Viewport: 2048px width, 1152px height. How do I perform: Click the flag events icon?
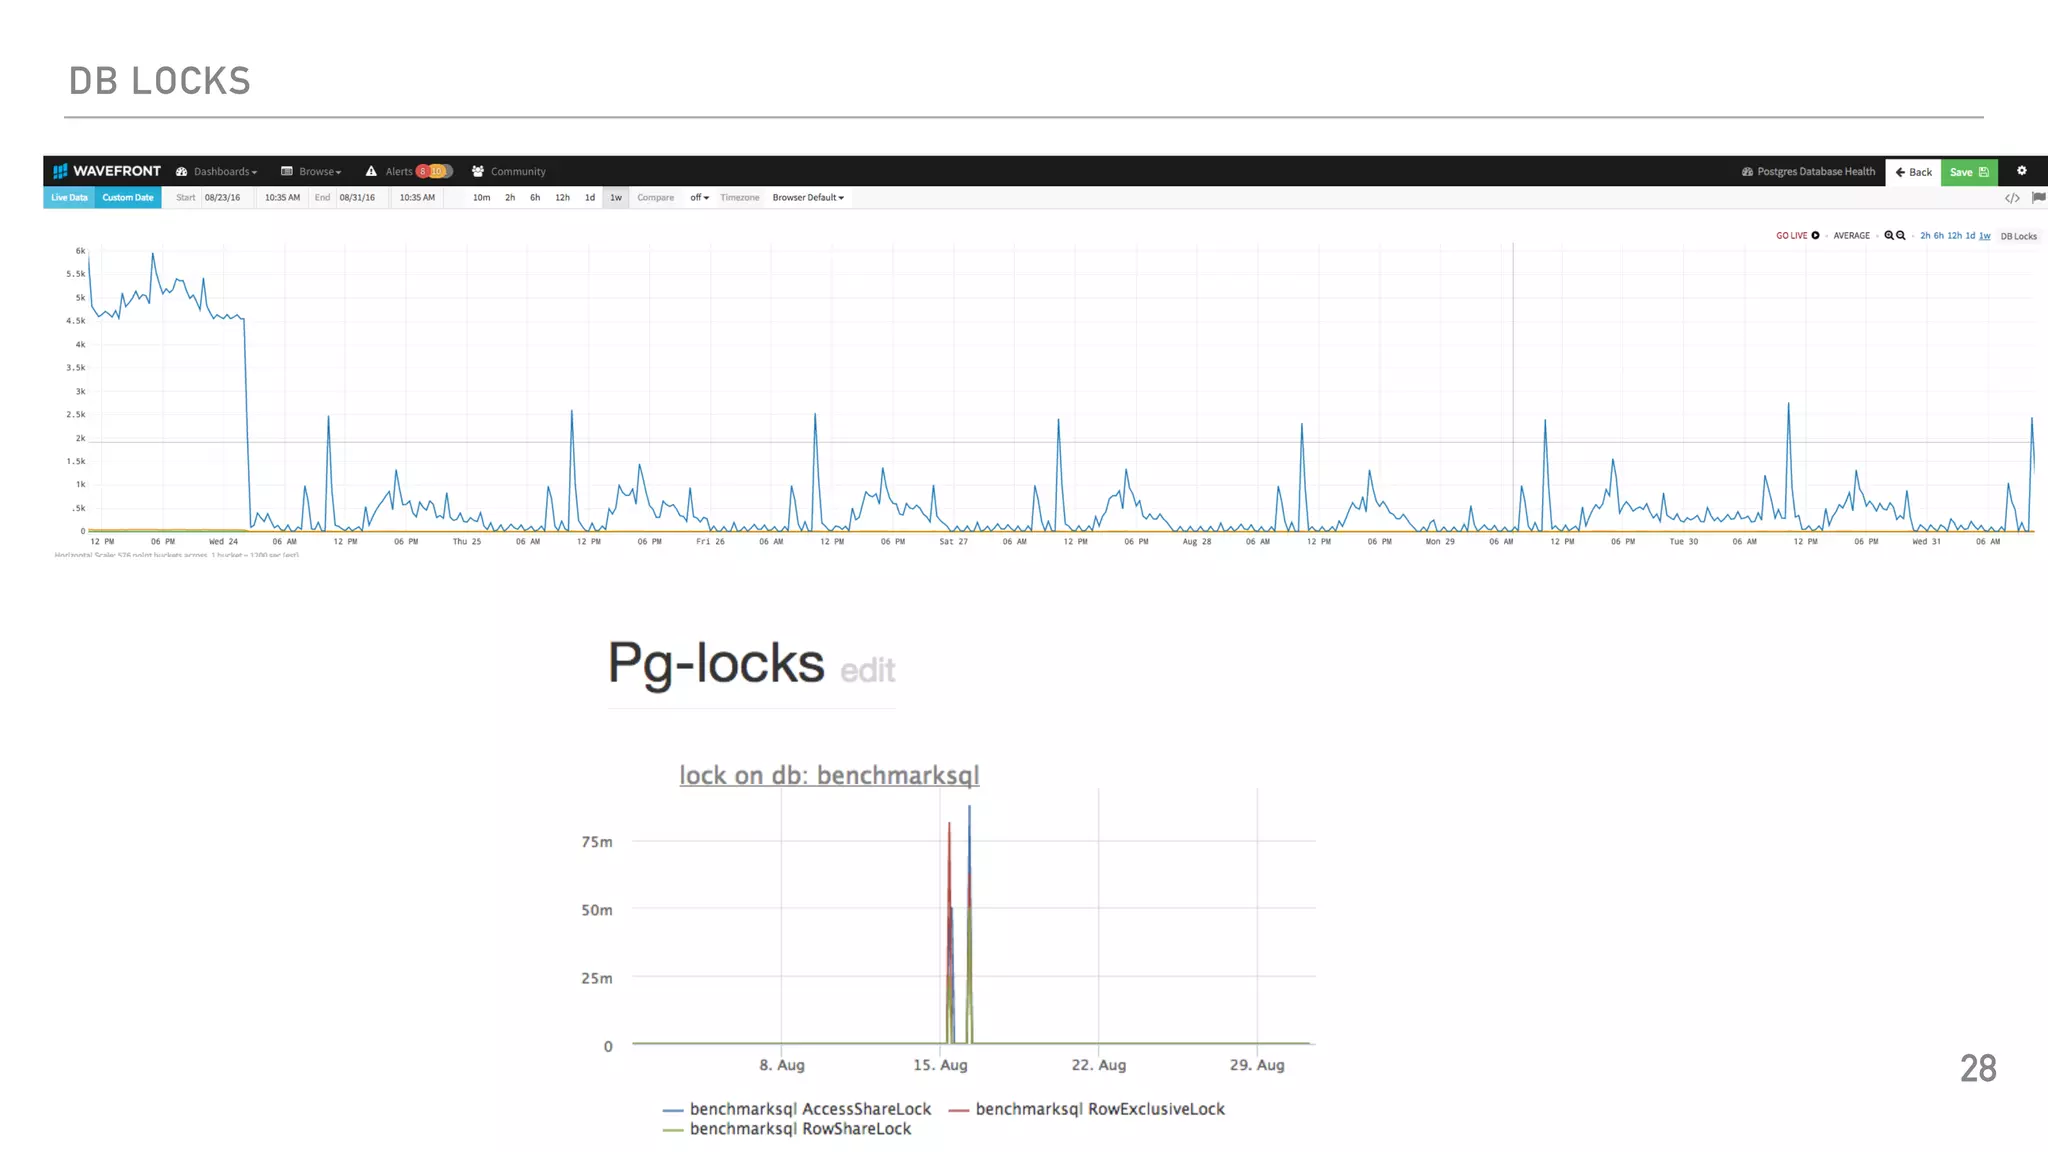pos(2038,198)
